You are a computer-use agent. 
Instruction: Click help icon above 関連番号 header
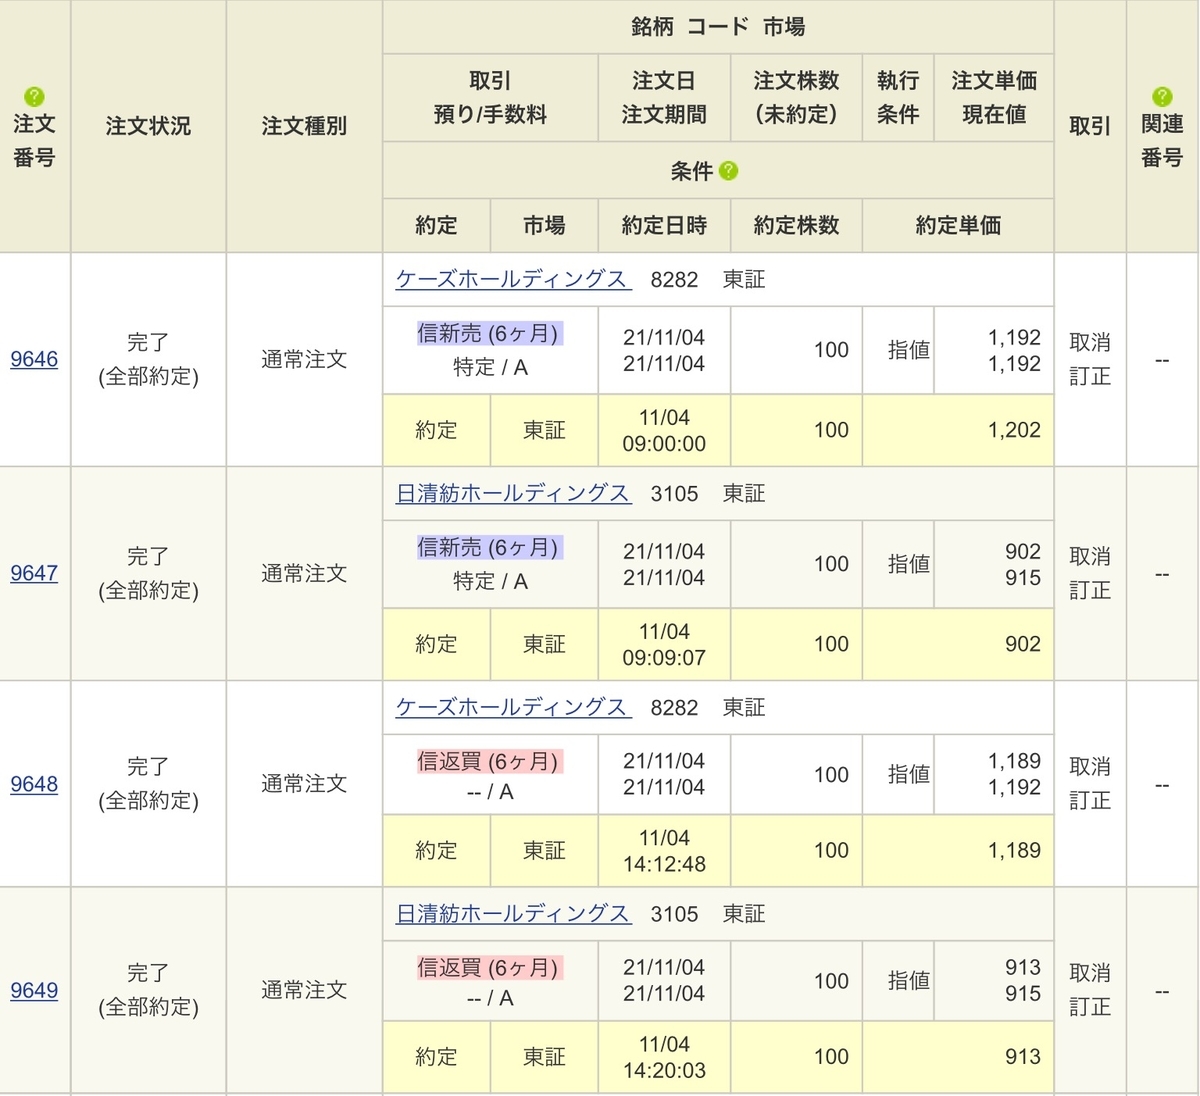pyautogui.click(x=1162, y=96)
